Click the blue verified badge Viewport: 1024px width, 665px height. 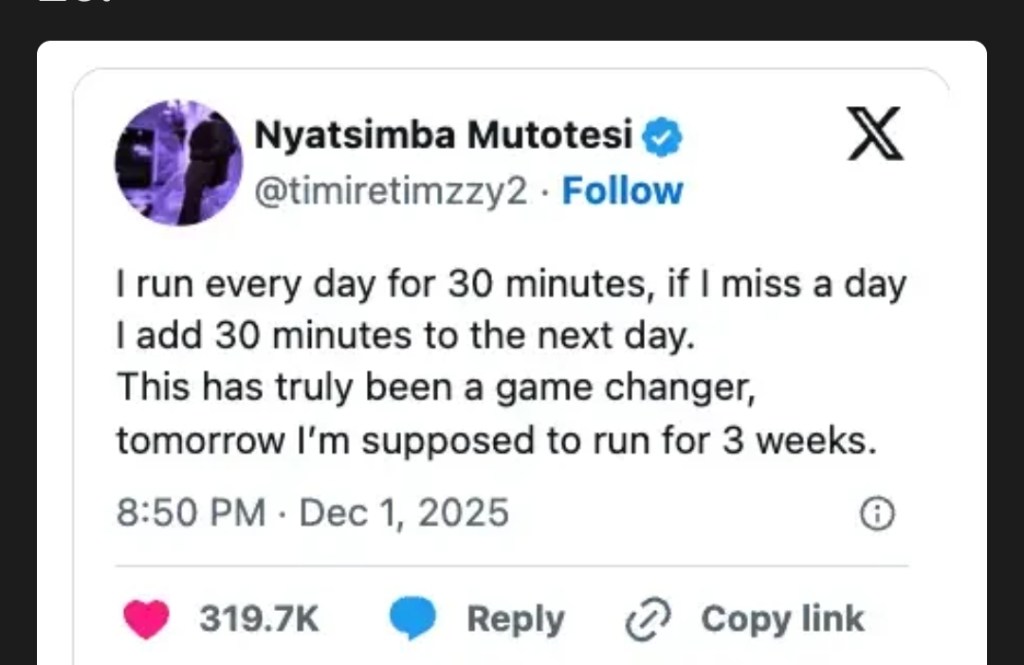661,137
